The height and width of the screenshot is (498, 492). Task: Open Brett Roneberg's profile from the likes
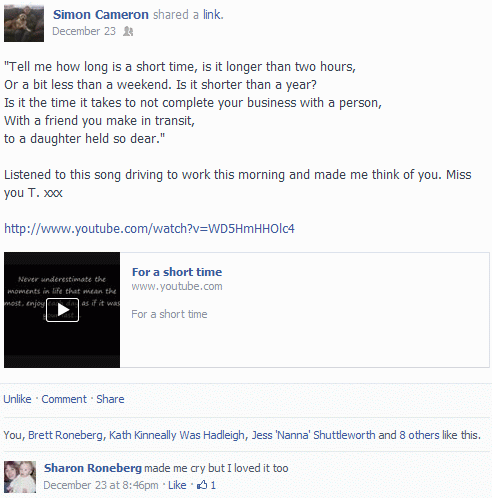[65, 435]
